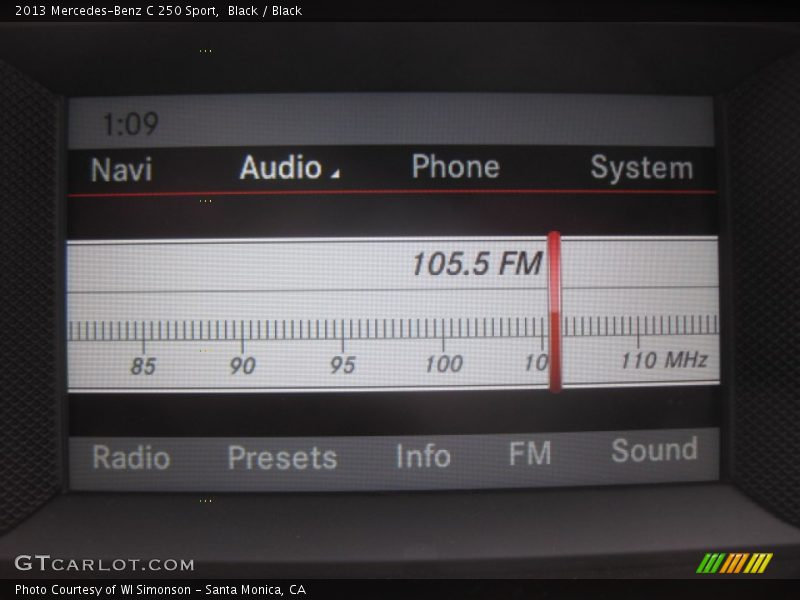
Task: Click the 105.5 FM frequency readout
Action: click(x=476, y=264)
